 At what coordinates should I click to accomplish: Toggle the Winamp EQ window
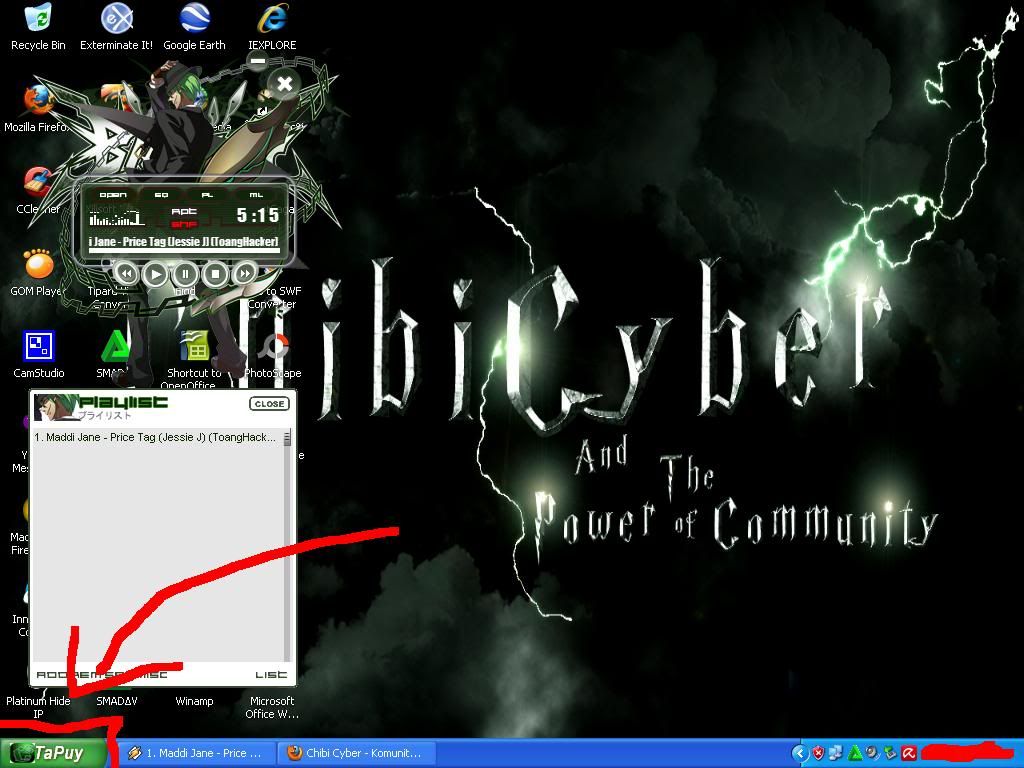click(x=161, y=195)
